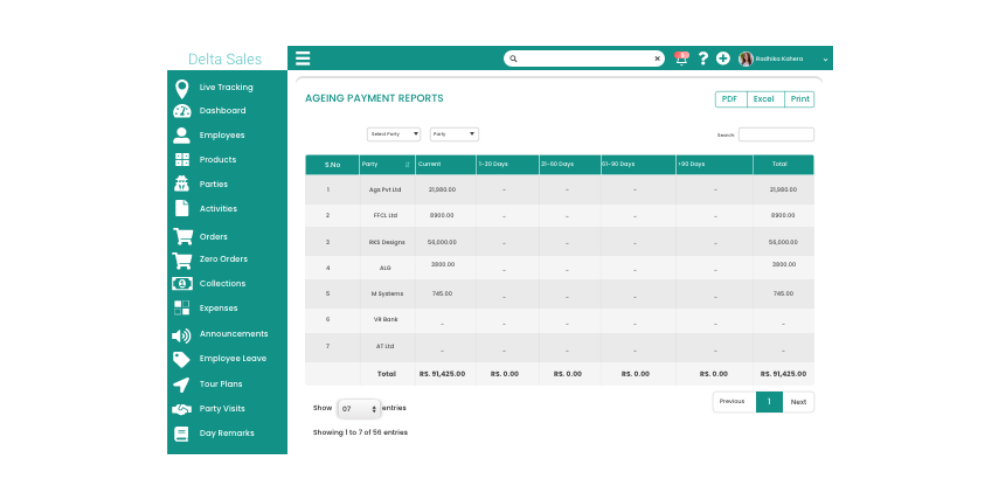This screenshot has height=500, width=1000.
Task: Open help question mark icon
Action: [703, 59]
